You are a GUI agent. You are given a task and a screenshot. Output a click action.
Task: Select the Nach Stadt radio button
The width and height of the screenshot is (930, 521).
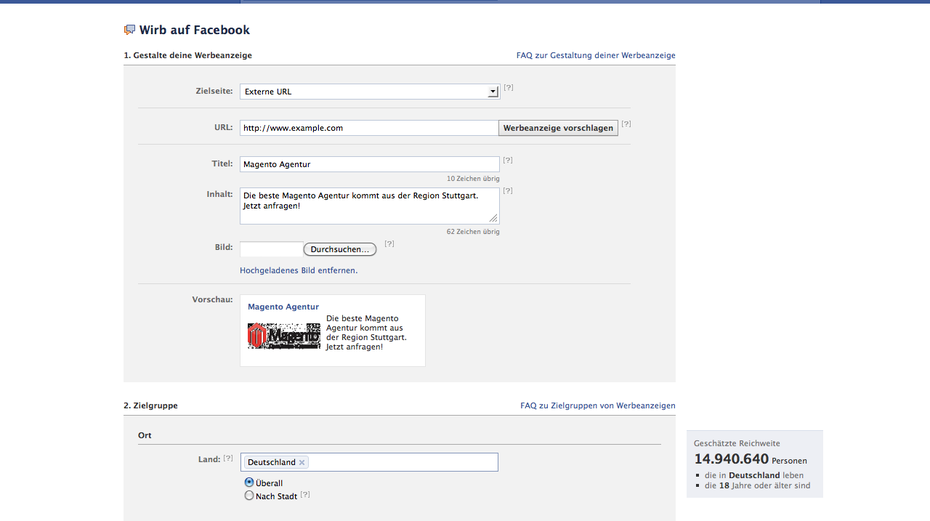point(249,495)
